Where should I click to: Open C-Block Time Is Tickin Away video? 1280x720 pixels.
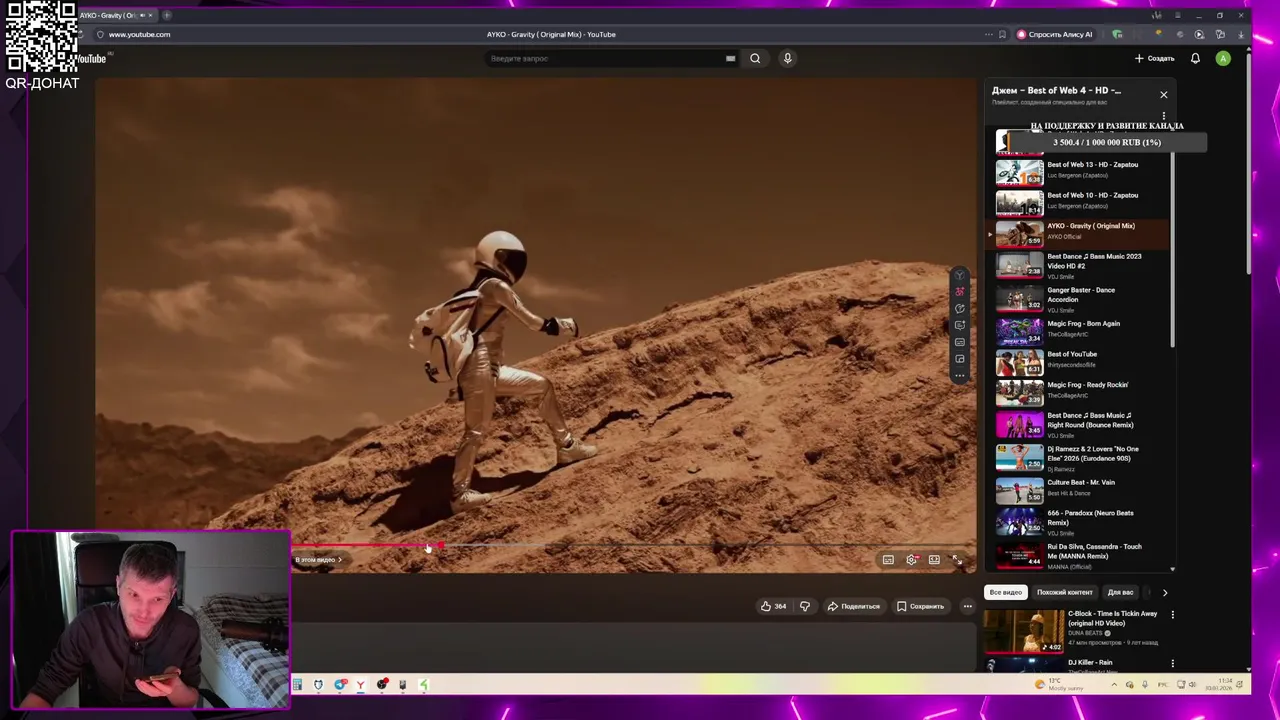[x=1072, y=630]
